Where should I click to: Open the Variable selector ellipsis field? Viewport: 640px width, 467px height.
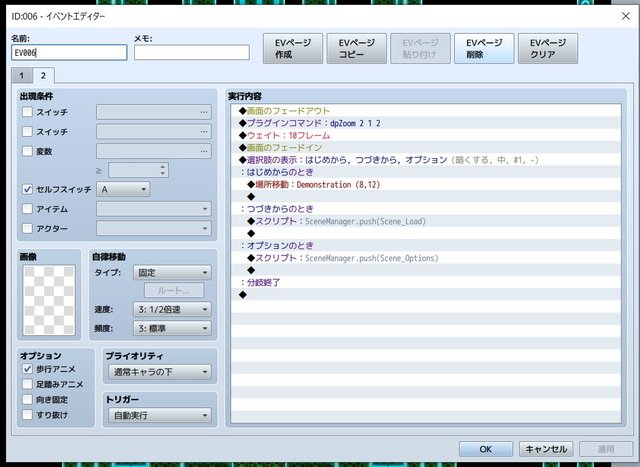click(154, 151)
